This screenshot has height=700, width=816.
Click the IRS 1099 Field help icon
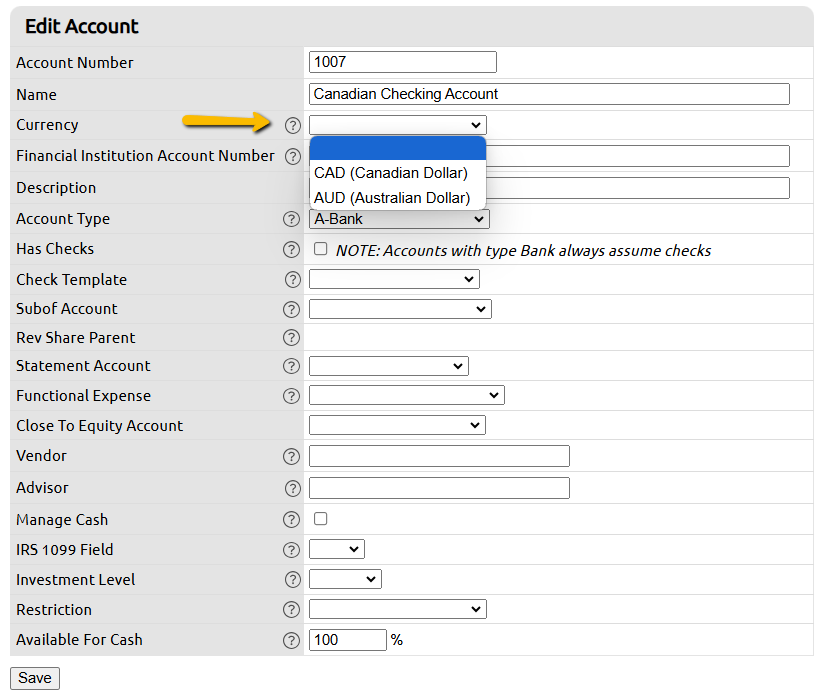291,549
